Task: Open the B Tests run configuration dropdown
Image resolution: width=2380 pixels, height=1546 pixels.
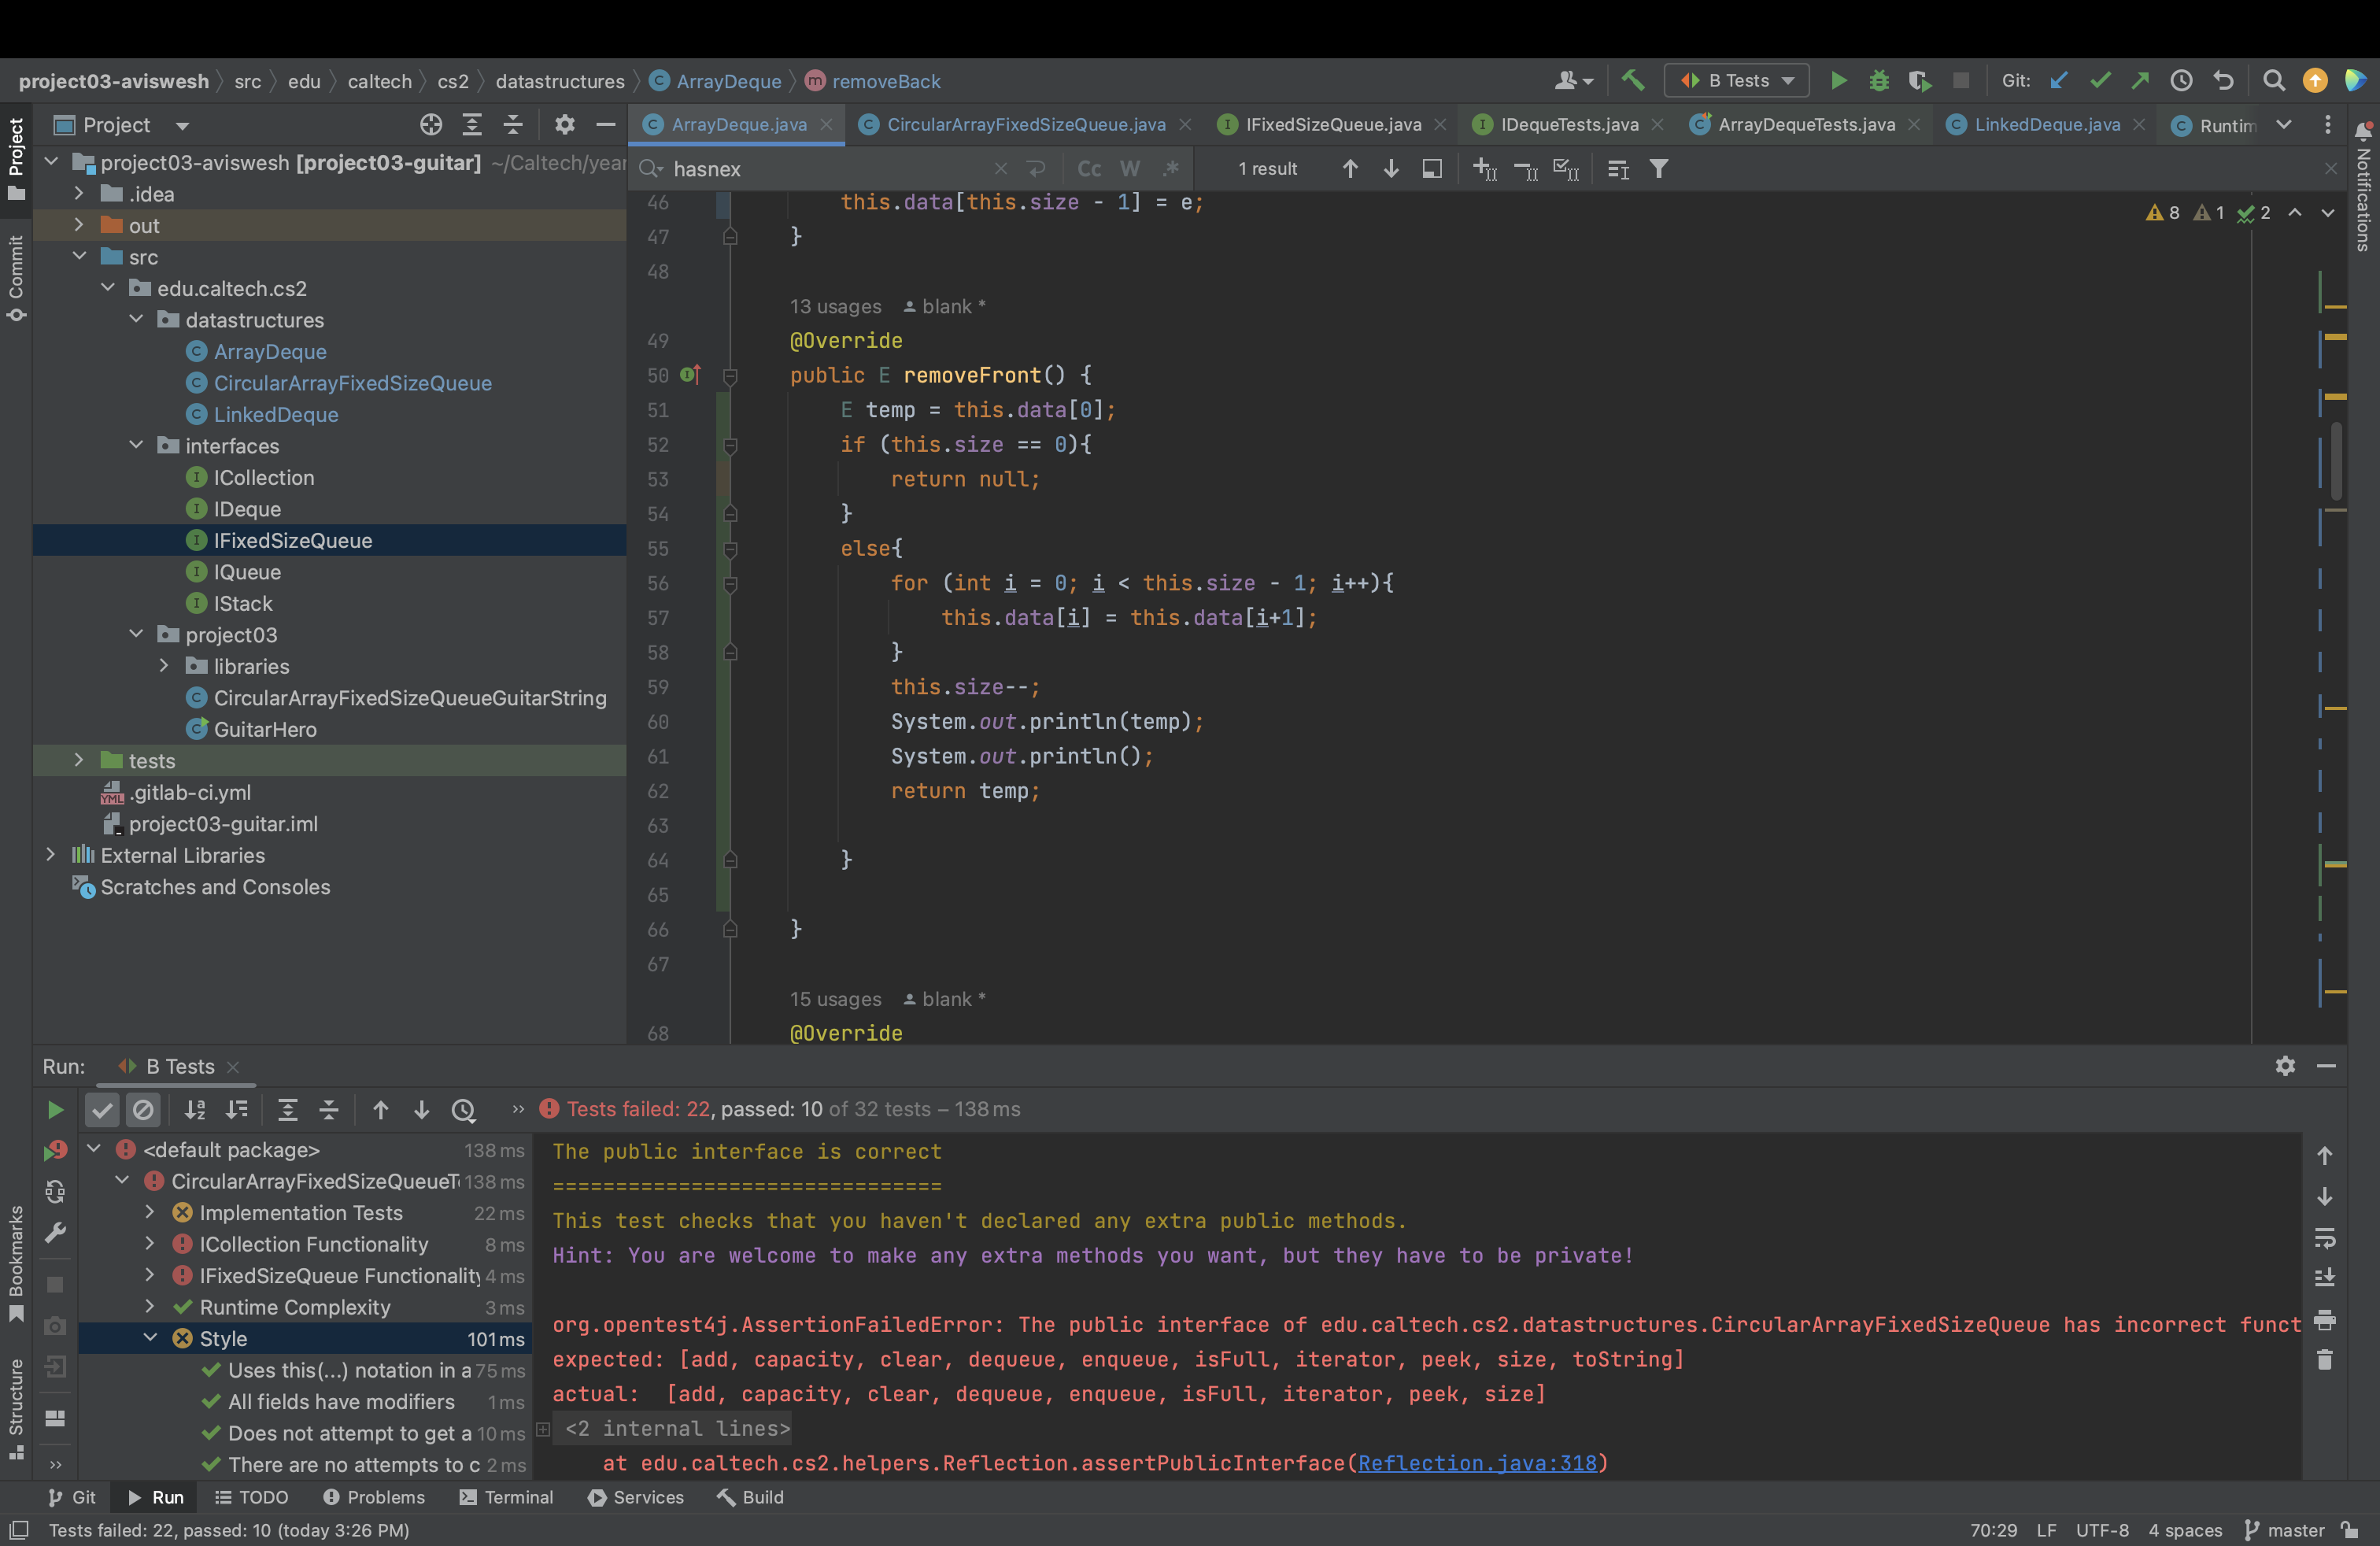Action: pos(1737,81)
